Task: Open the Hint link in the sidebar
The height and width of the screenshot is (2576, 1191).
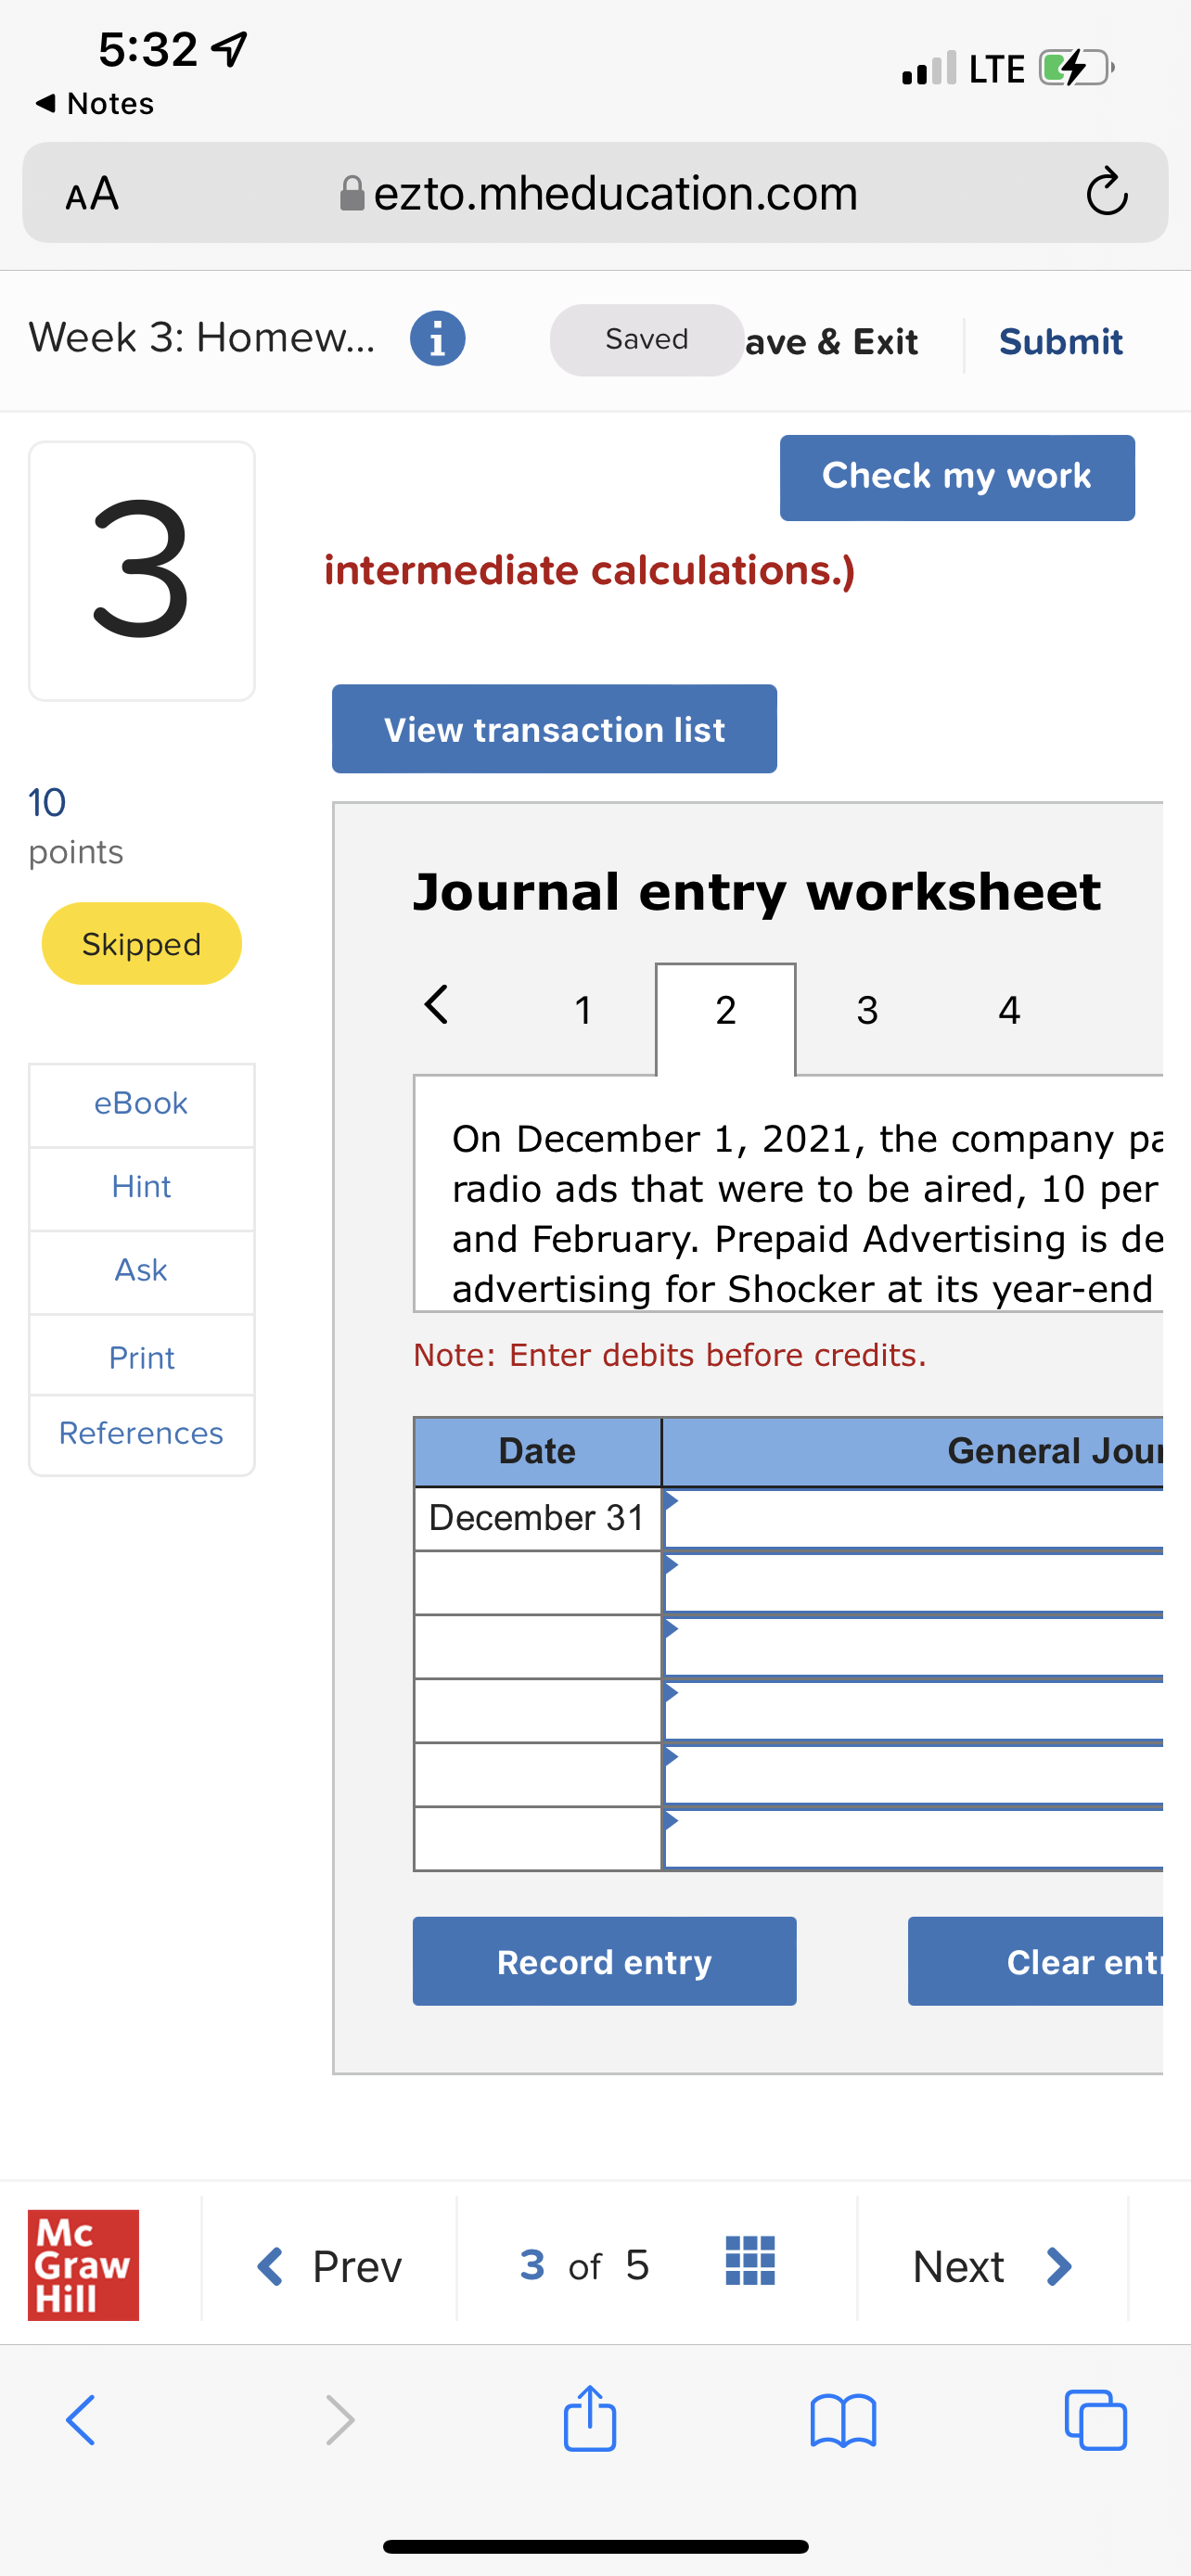Action: pos(141,1187)
